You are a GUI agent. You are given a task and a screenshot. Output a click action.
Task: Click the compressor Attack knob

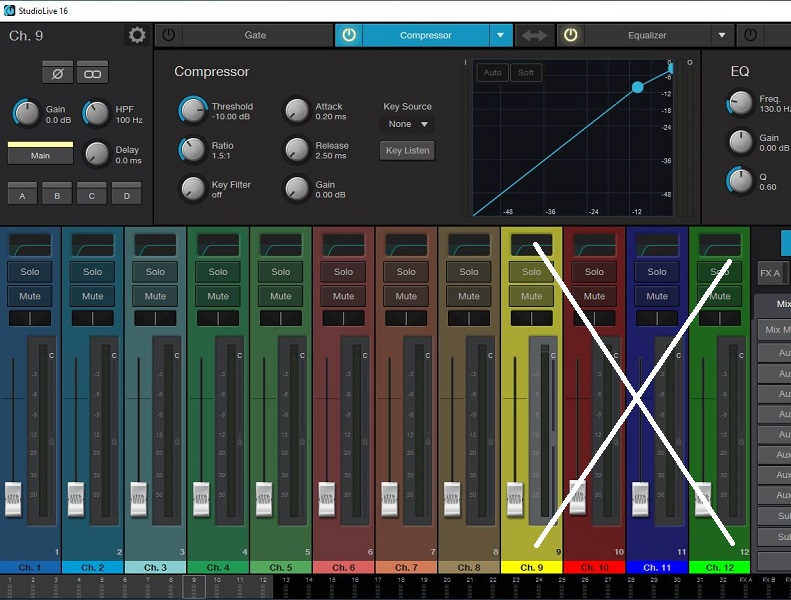pyautogui.click(x=297, y=111)
